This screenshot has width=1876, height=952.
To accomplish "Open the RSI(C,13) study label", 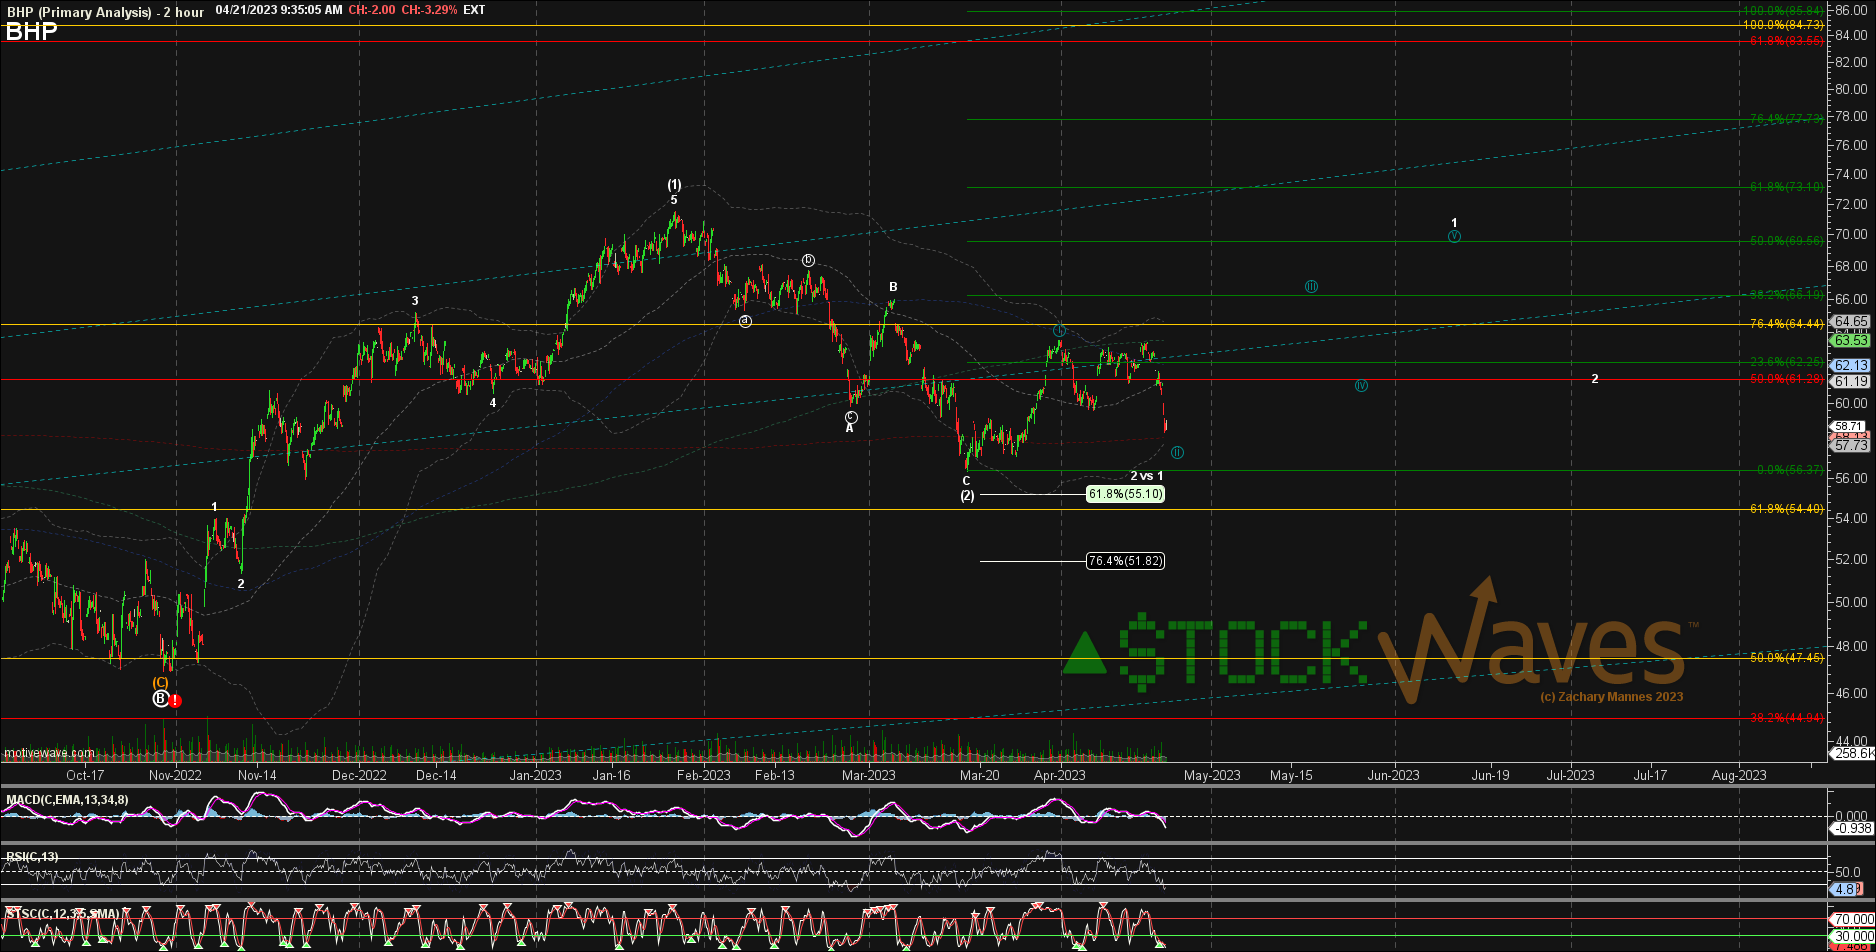I will (x=32, y=857).
